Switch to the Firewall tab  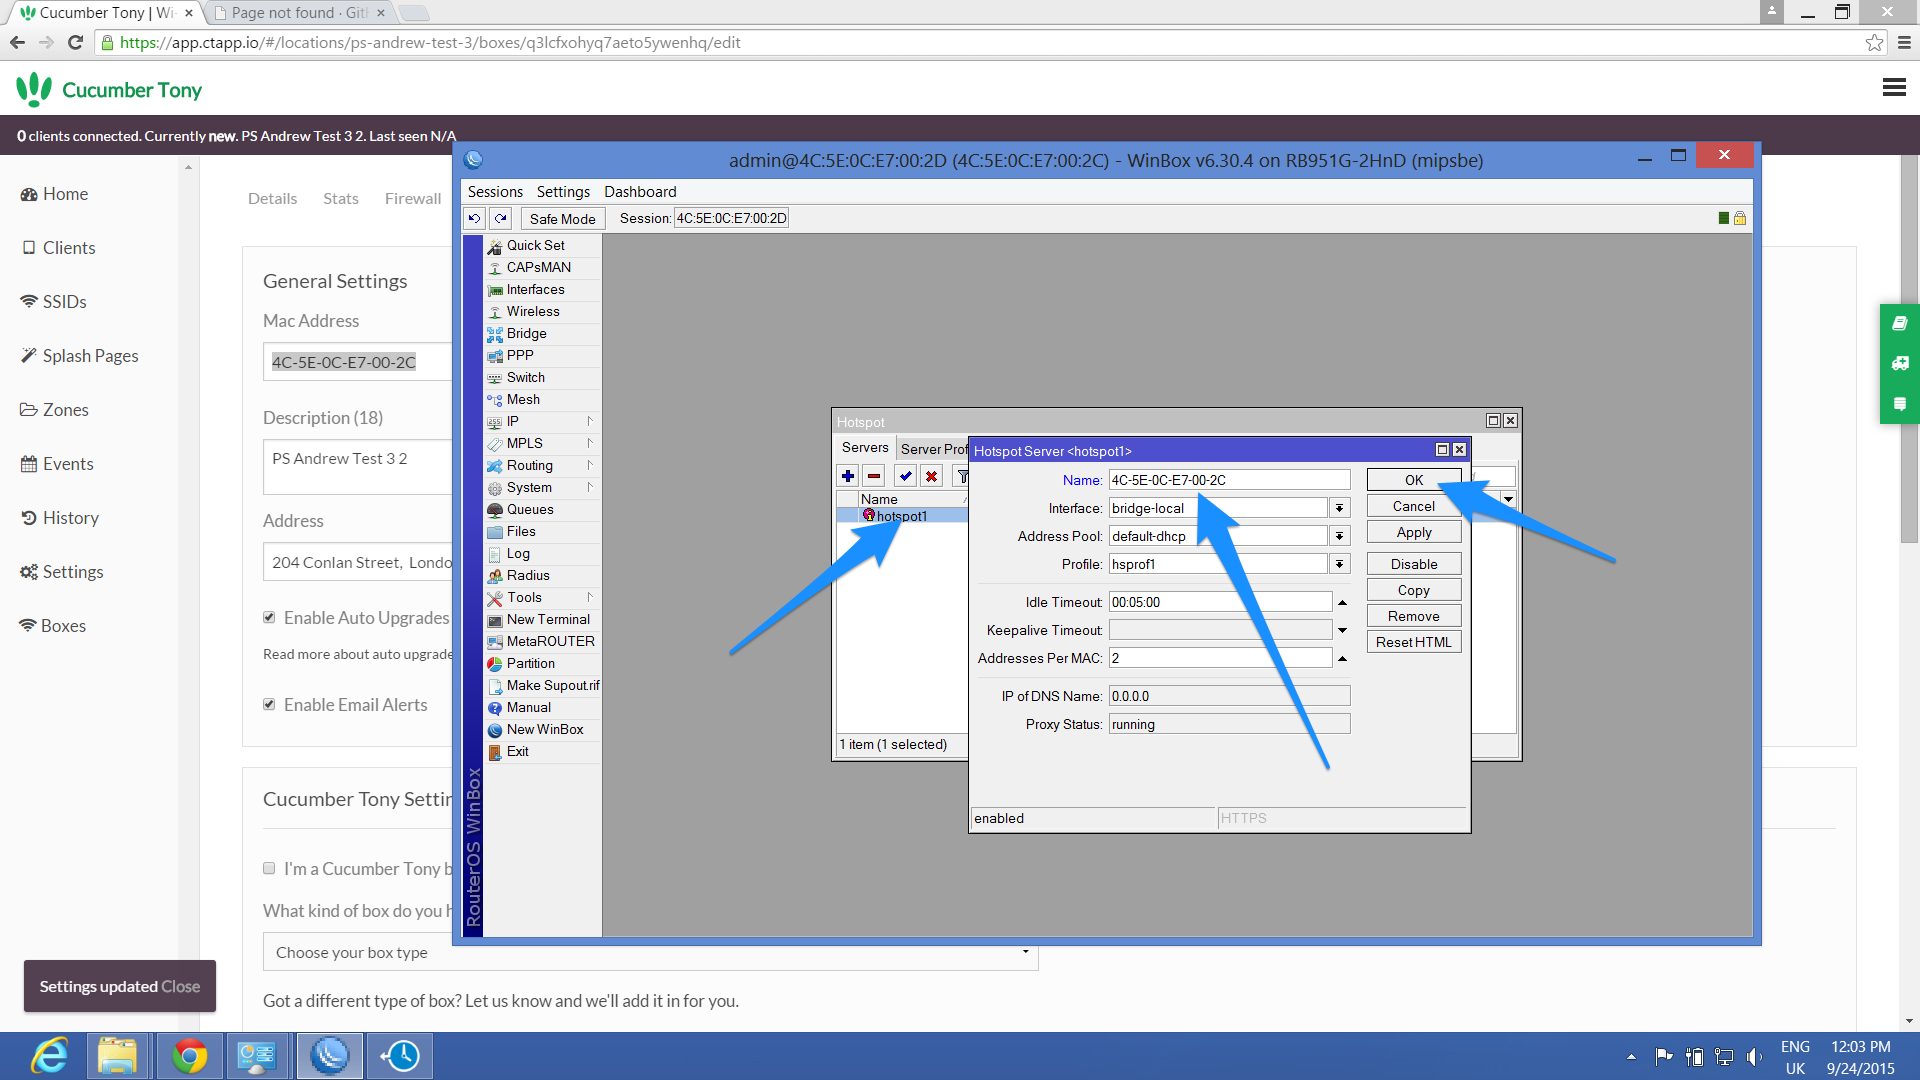pos(412,198)
